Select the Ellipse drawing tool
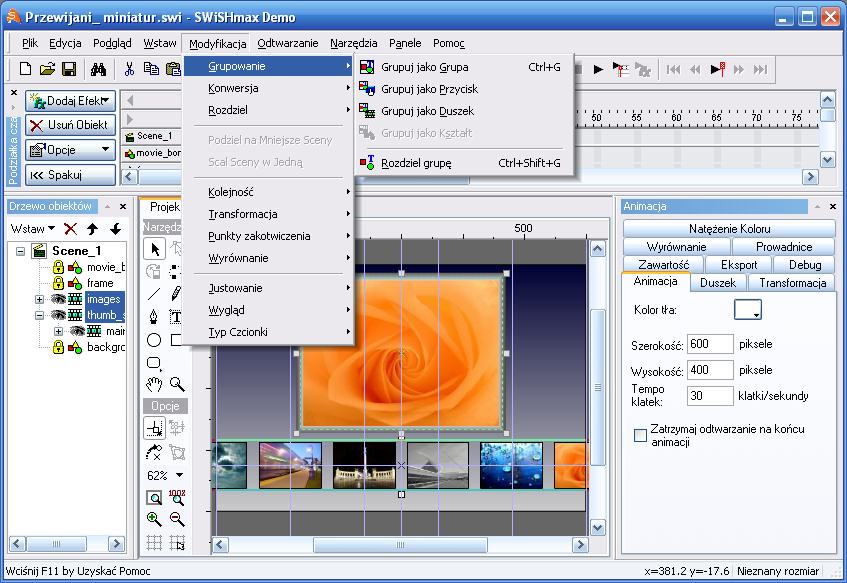The image size is (847, 583). (x=154, y=341)
